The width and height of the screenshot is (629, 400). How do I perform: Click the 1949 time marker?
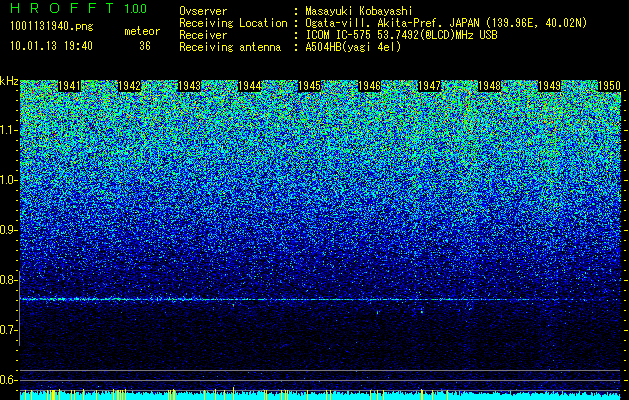pos(550,86)
